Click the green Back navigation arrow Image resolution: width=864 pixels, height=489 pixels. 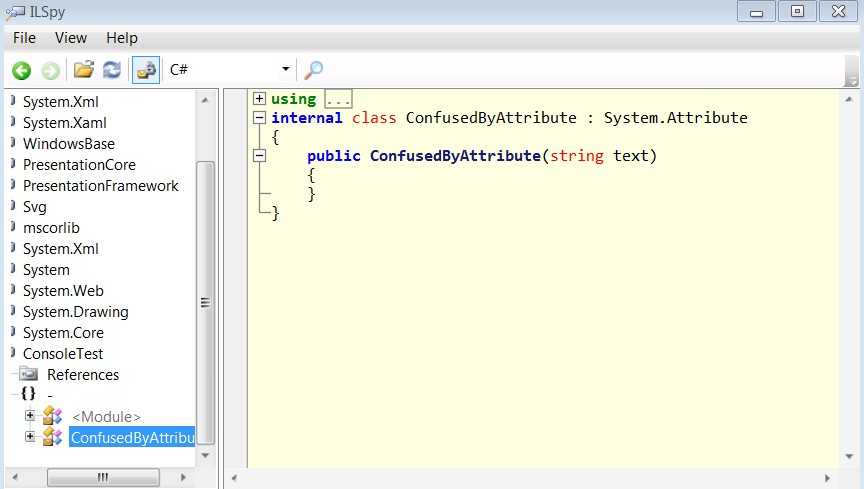(x=22, y=71)
